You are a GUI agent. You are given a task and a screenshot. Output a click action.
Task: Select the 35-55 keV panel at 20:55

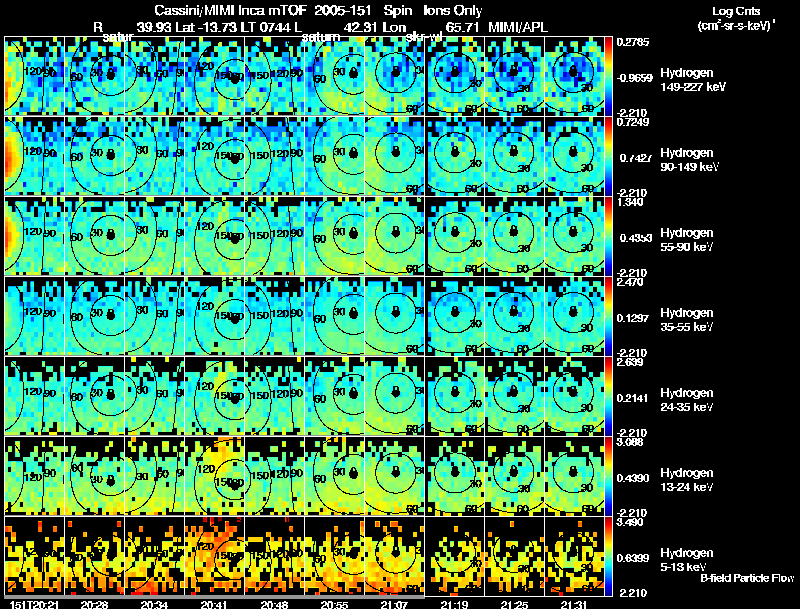click(x=335, y=316)
